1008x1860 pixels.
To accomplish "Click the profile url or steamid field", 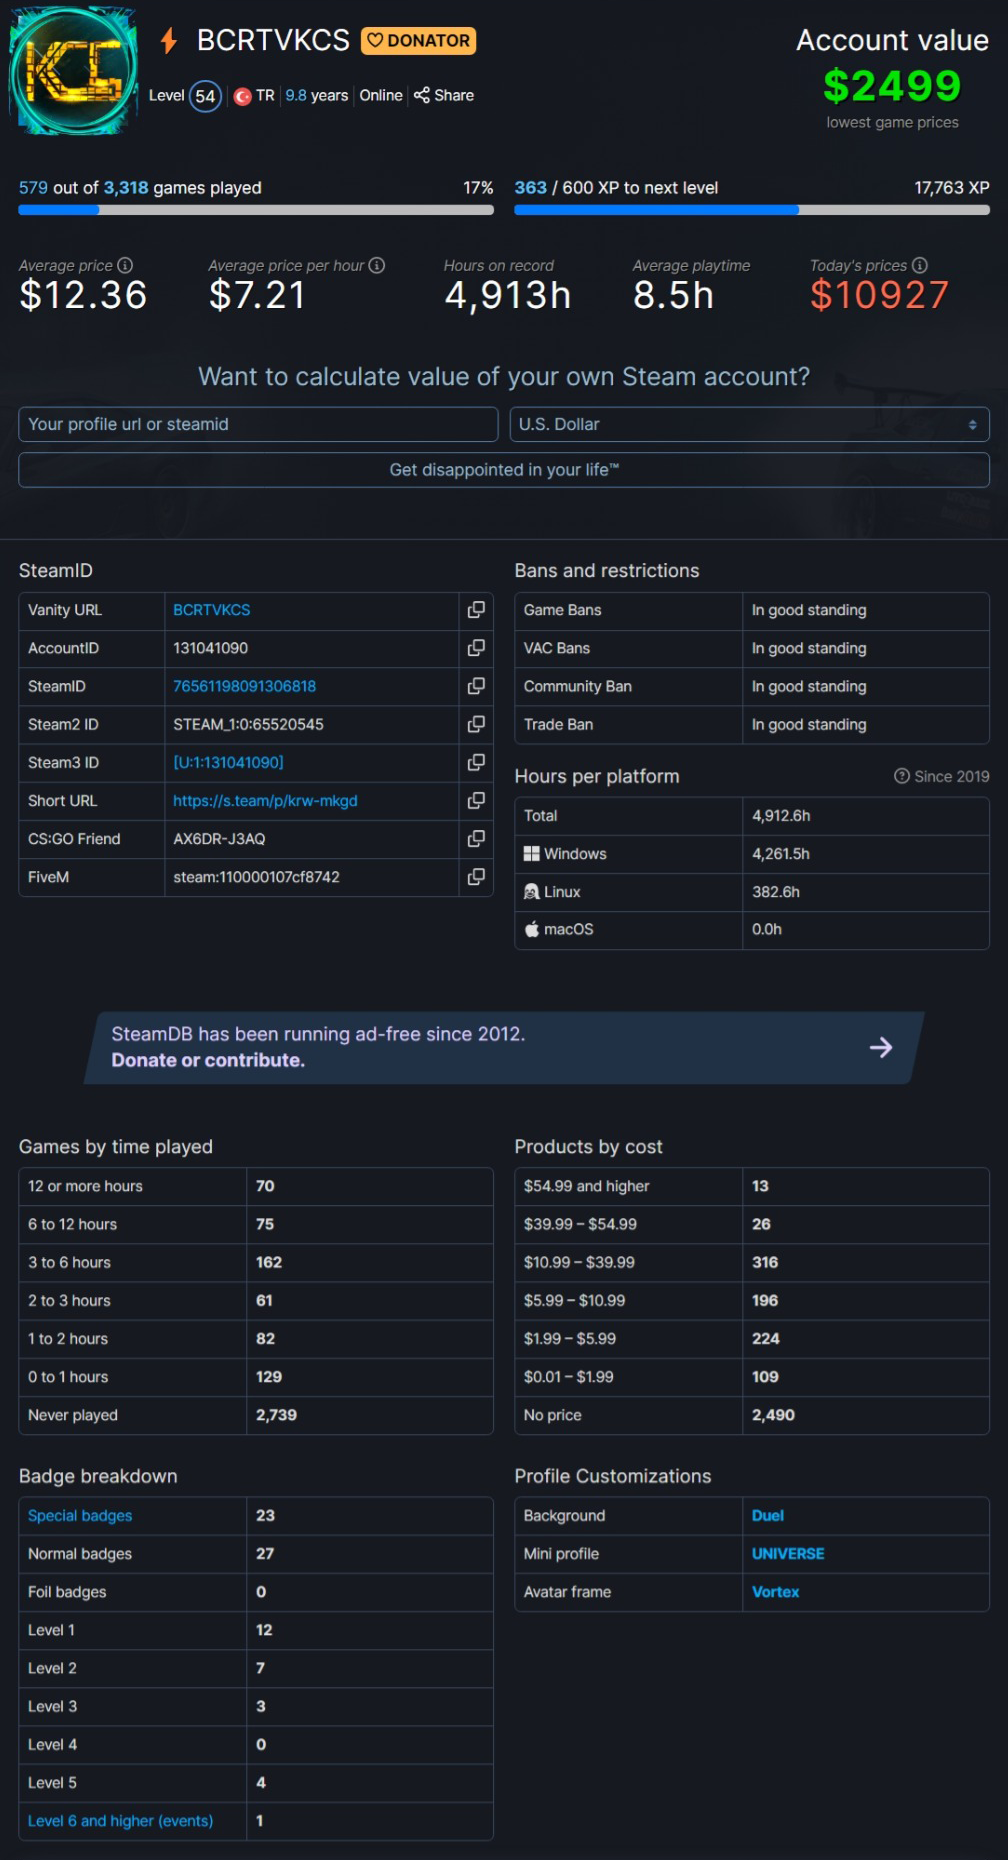I will click(258, 424).
